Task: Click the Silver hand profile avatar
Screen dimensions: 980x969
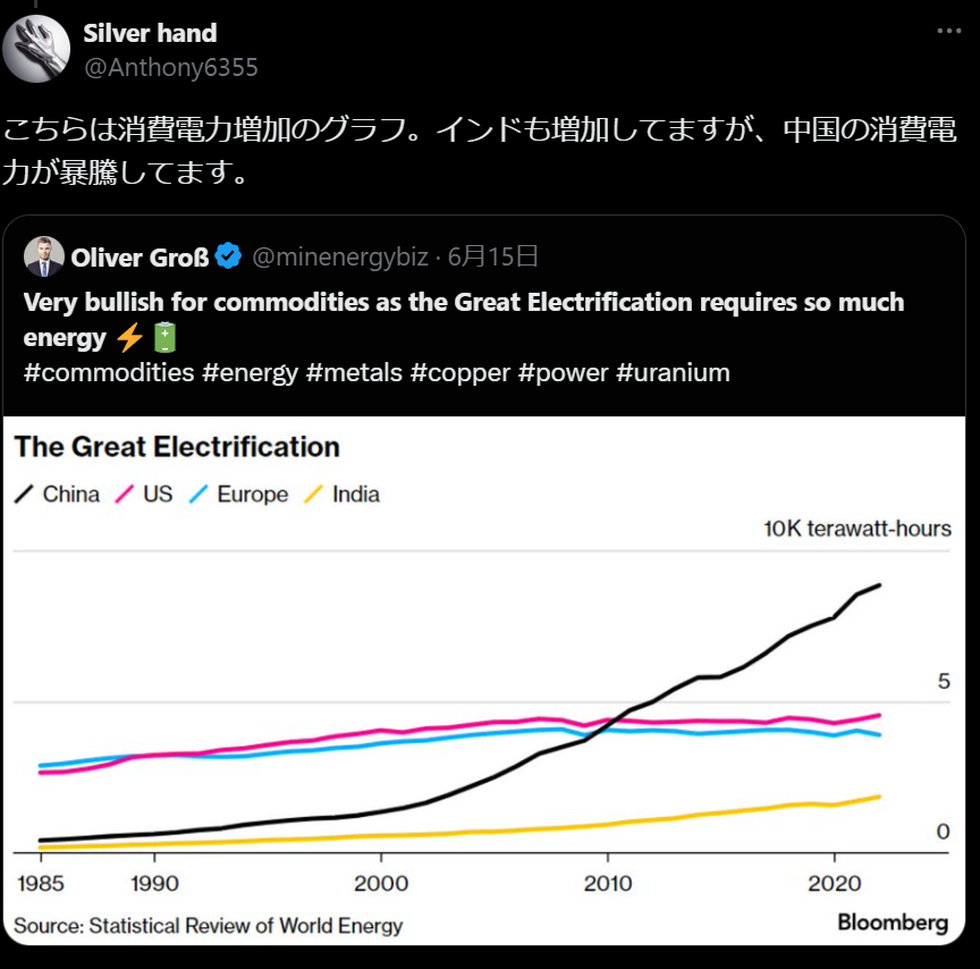Action: click(x=37, y=49)
